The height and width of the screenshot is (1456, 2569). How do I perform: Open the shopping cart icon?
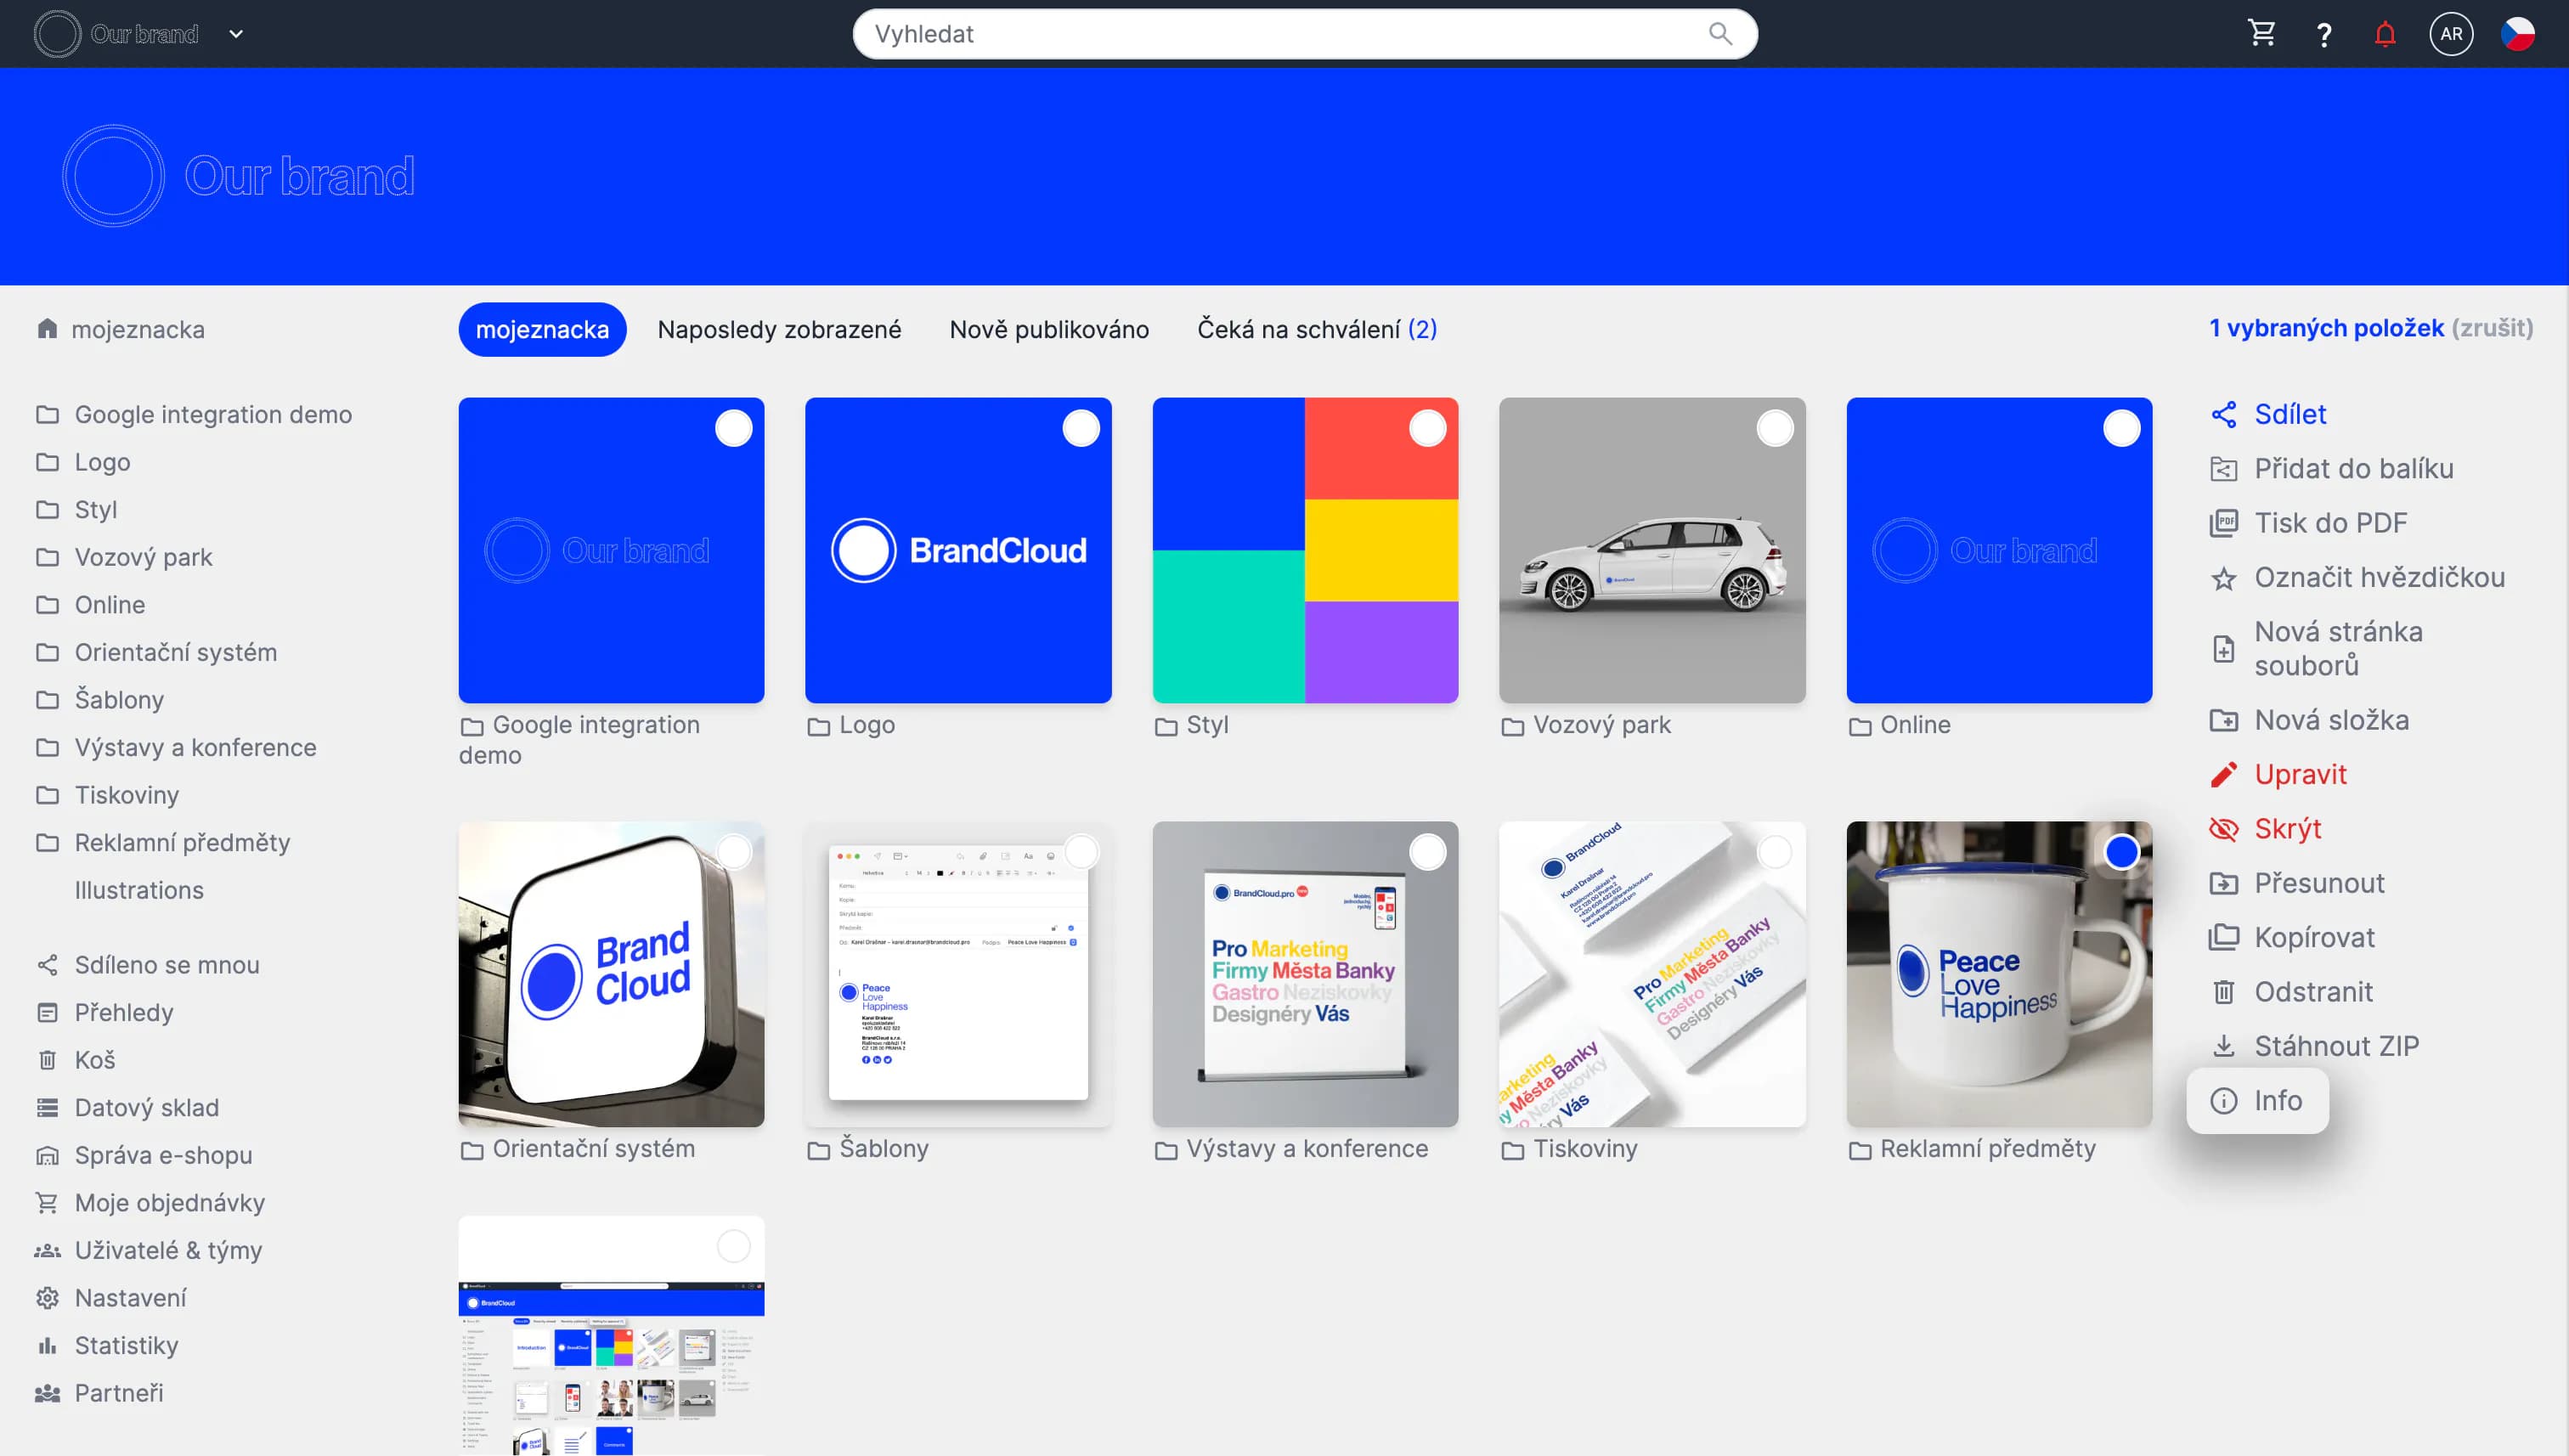click(2261, 34)
